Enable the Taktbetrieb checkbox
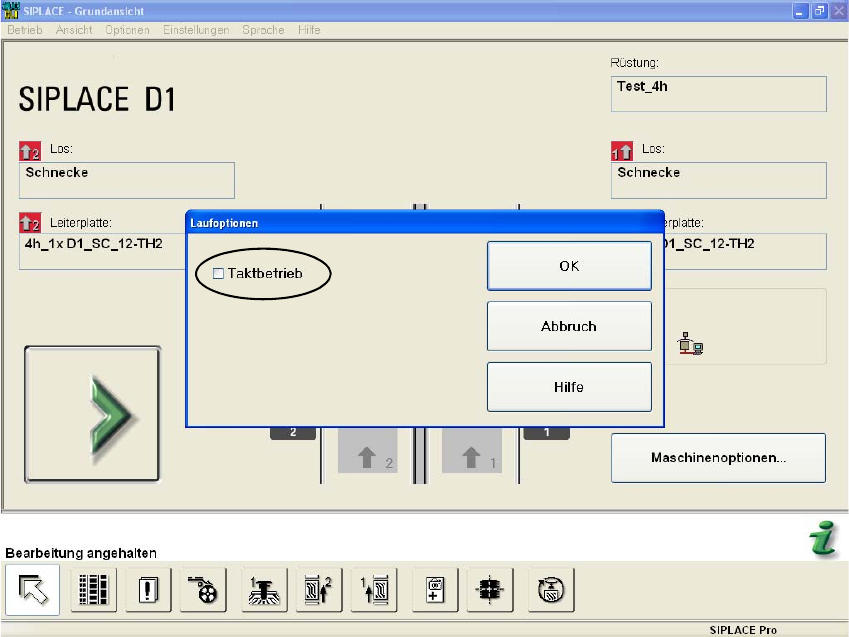 (x=218, y=274)
